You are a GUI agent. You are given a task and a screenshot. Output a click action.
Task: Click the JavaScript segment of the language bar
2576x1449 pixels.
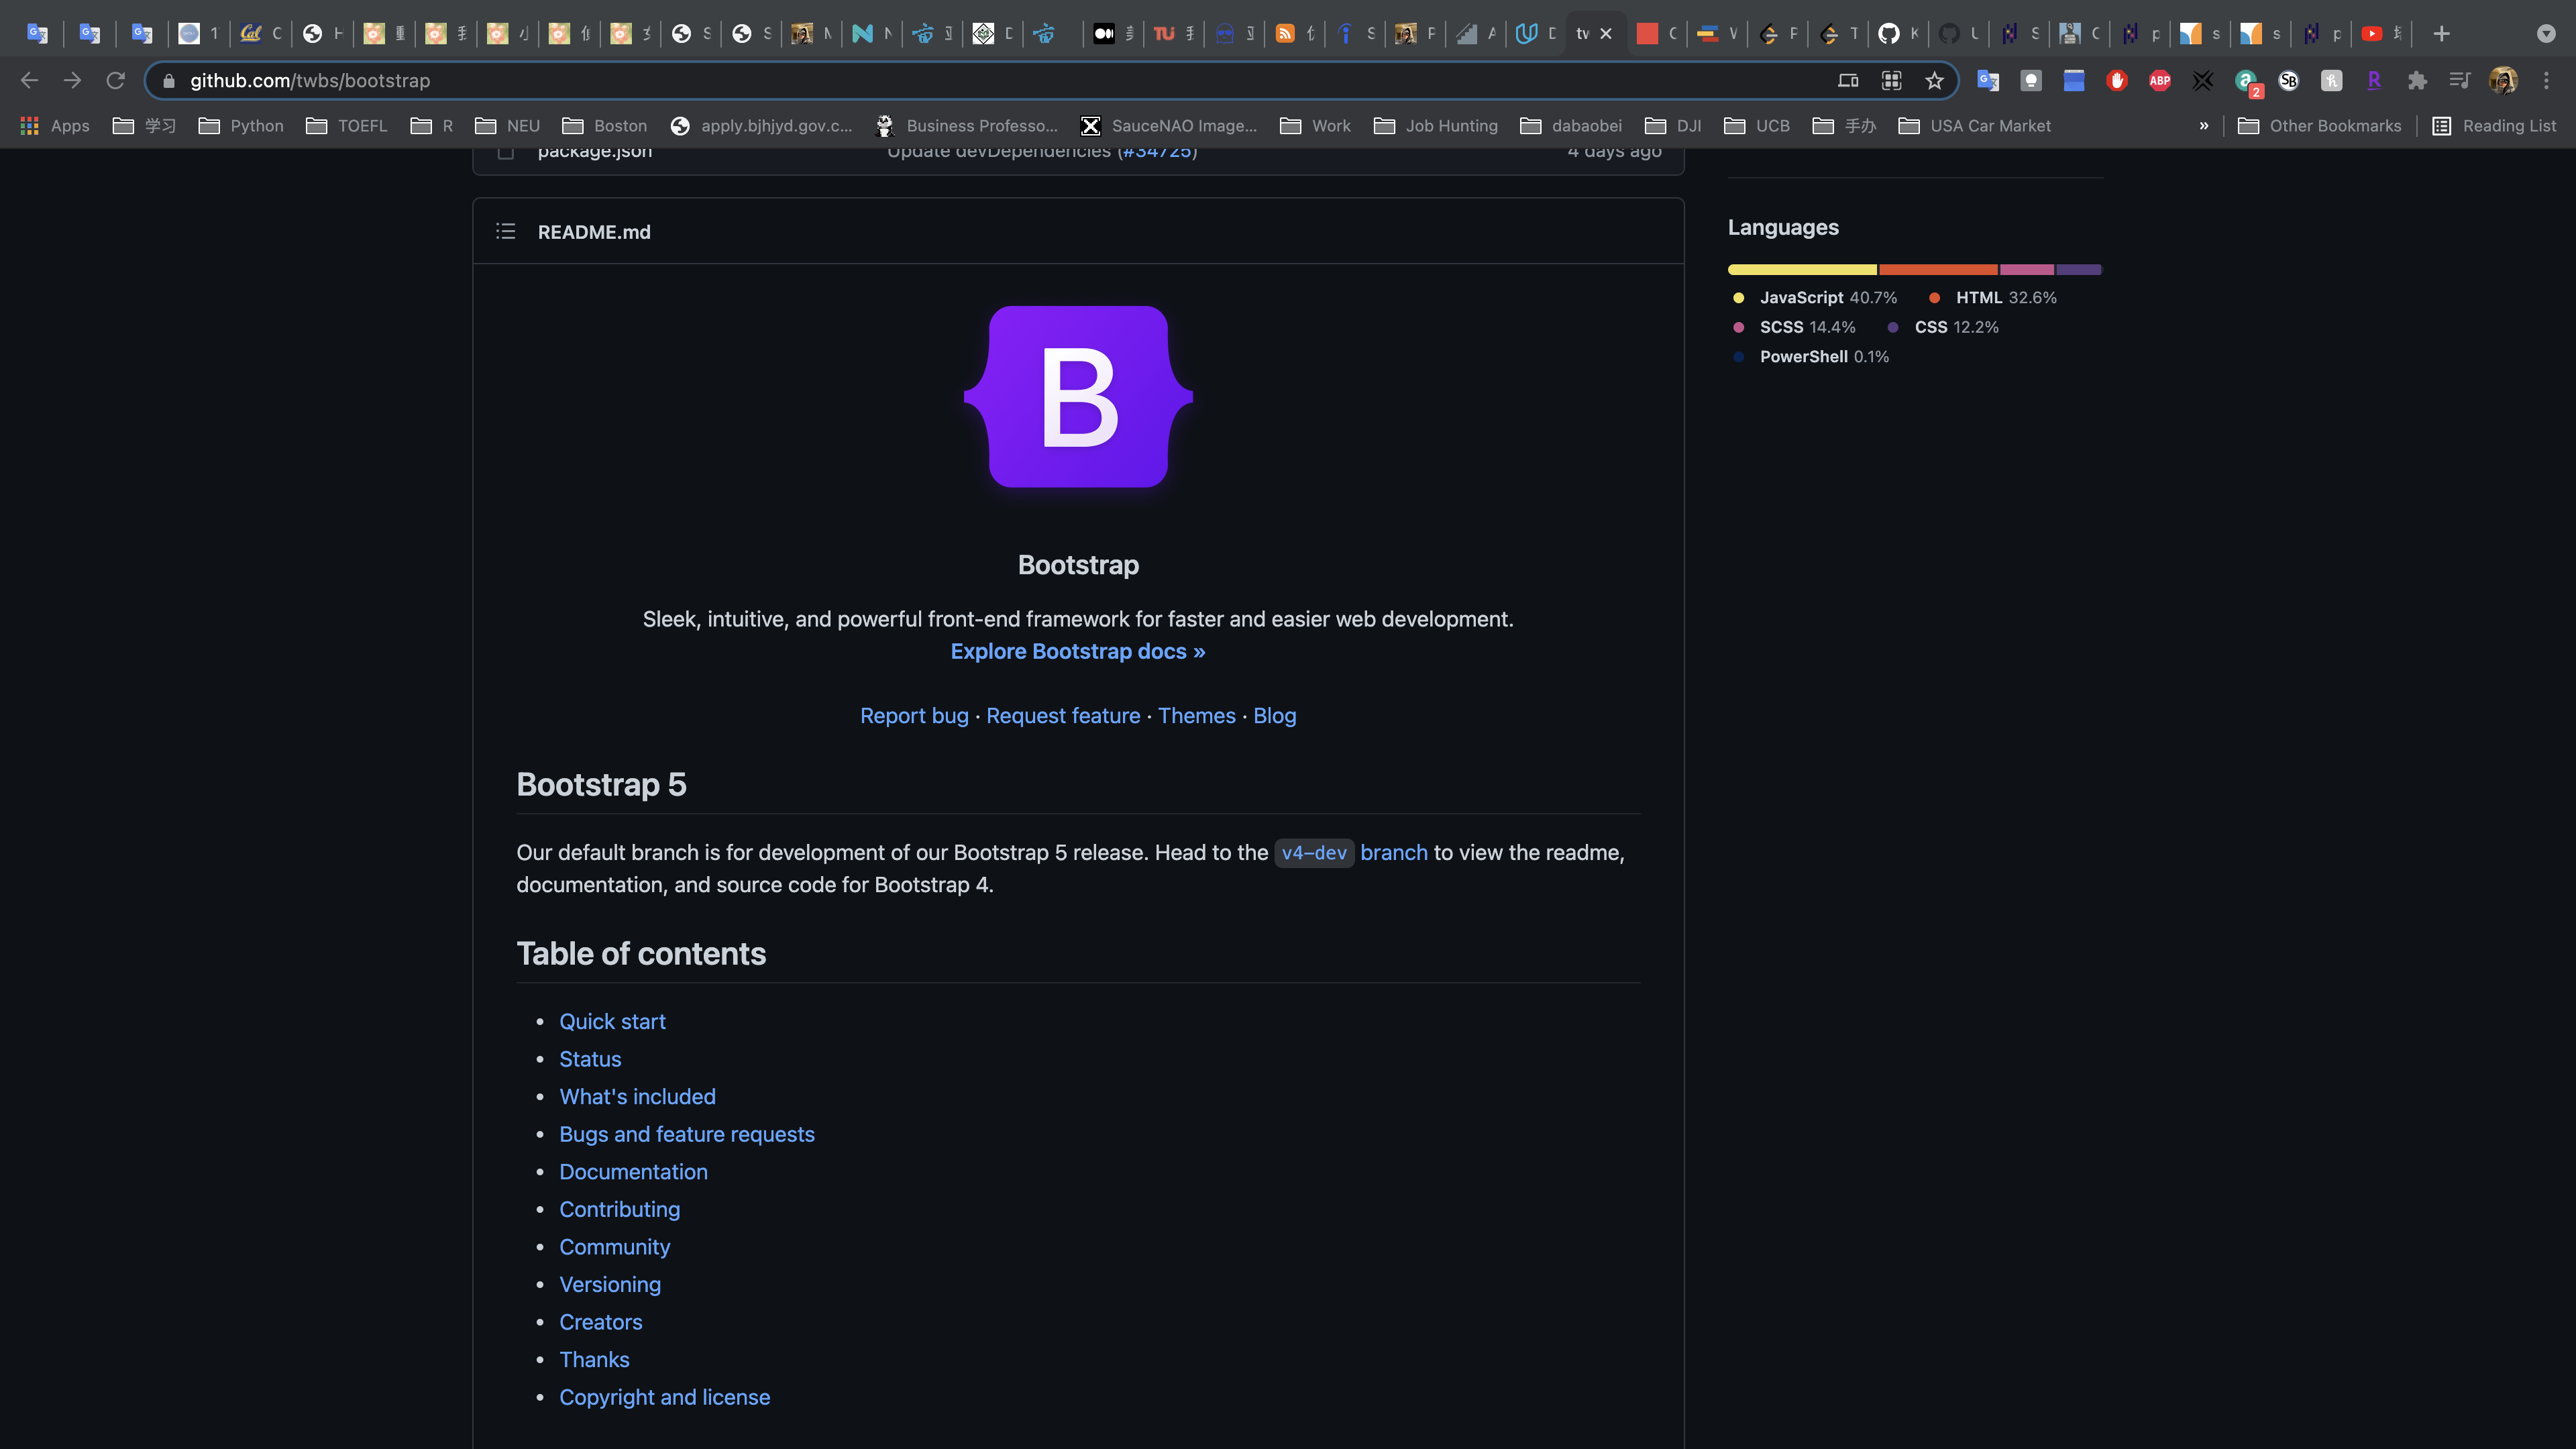[1802, 270]
